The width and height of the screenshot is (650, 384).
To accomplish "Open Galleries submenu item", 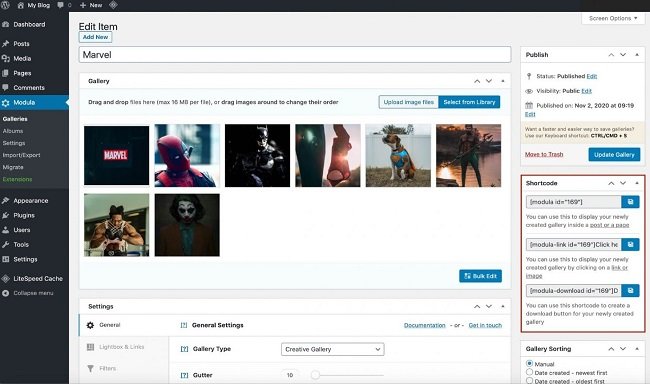I will click(x=15, y=119).
